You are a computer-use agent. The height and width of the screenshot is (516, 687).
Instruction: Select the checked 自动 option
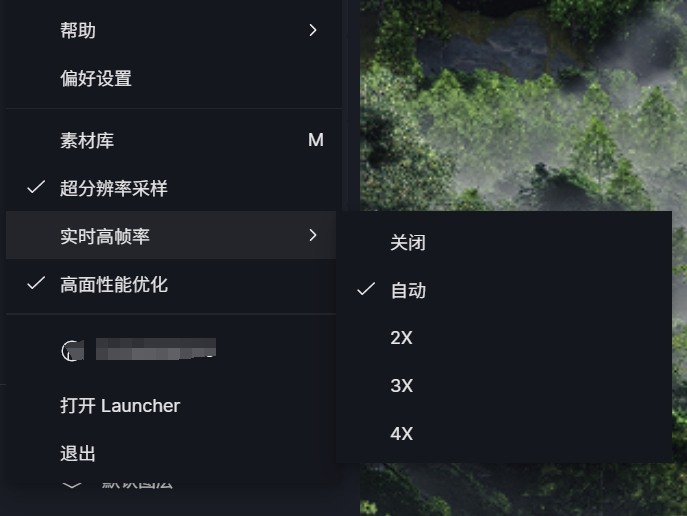pos(504,290)
